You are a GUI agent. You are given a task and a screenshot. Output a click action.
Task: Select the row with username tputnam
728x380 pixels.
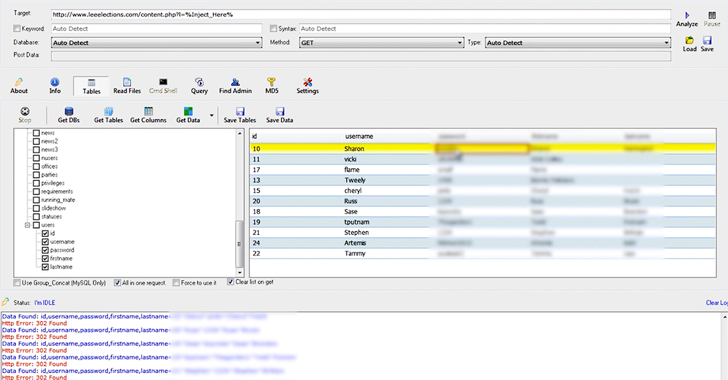tap(483, 222)
